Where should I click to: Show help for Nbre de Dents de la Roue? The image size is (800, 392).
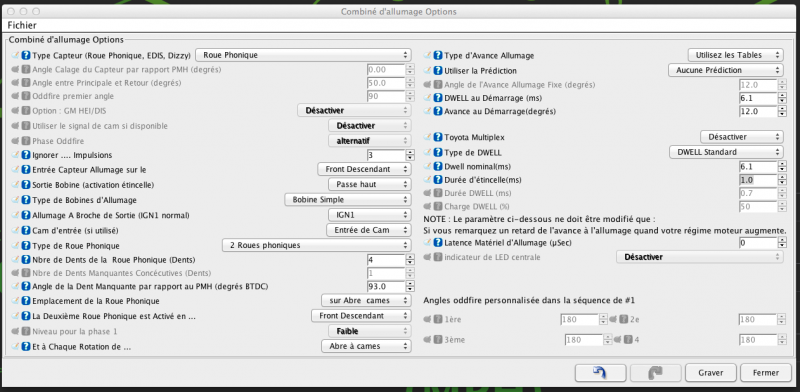(27, 260)
